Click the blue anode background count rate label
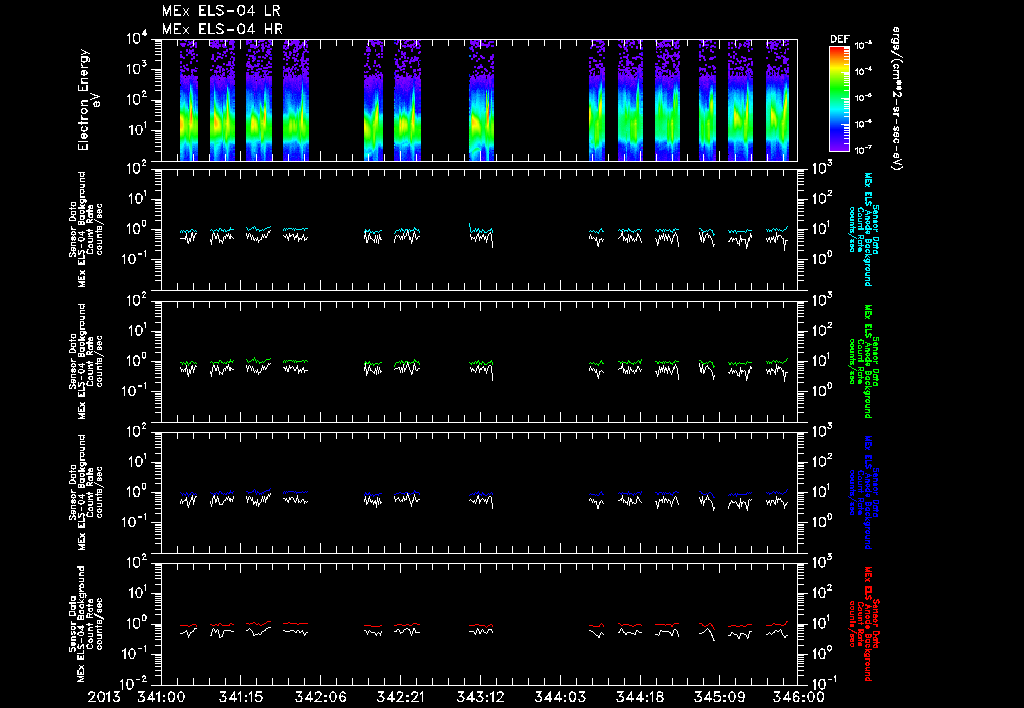This screenshot has width=1024, height=708. 863,492
